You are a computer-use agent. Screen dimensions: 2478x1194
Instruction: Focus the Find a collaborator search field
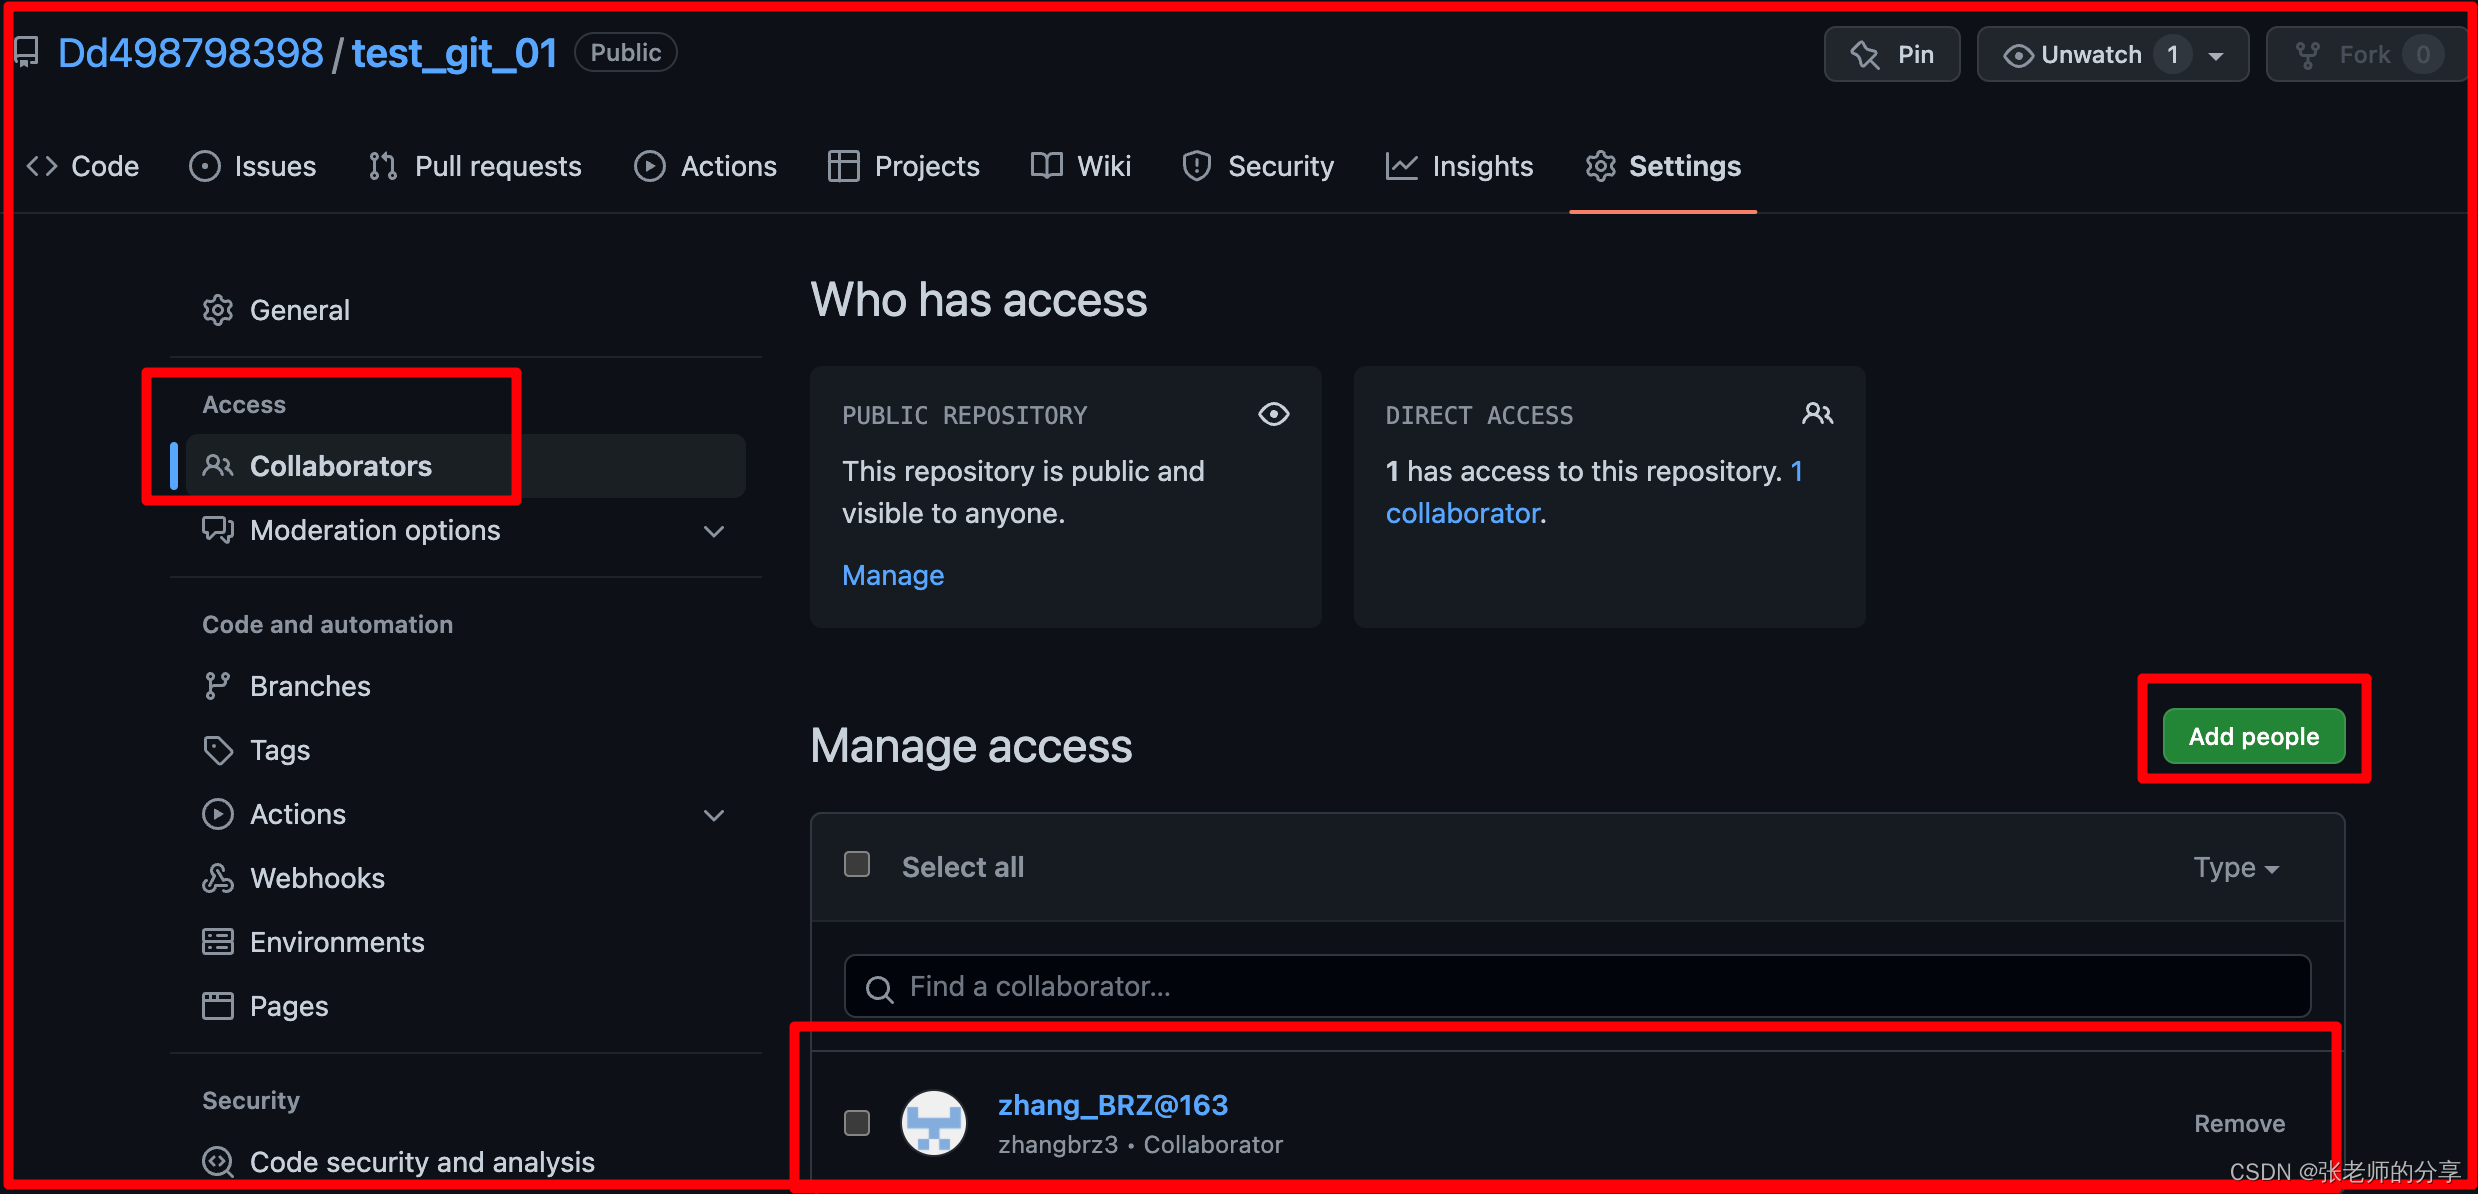1577,987
